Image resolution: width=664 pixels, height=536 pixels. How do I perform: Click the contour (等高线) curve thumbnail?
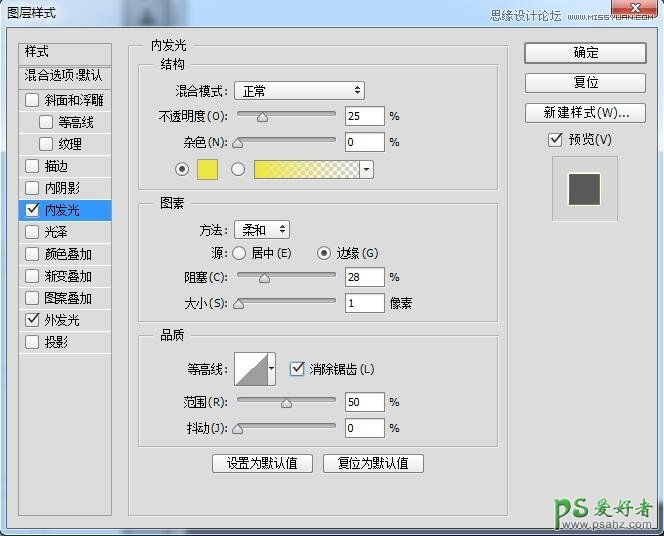[x=250, y=369]
